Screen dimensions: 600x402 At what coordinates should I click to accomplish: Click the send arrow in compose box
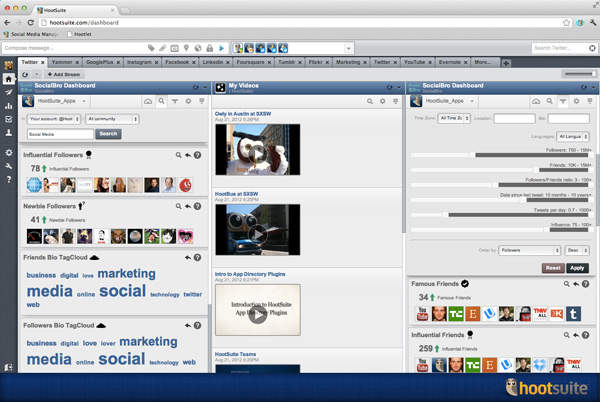click(x=222, y=48)
